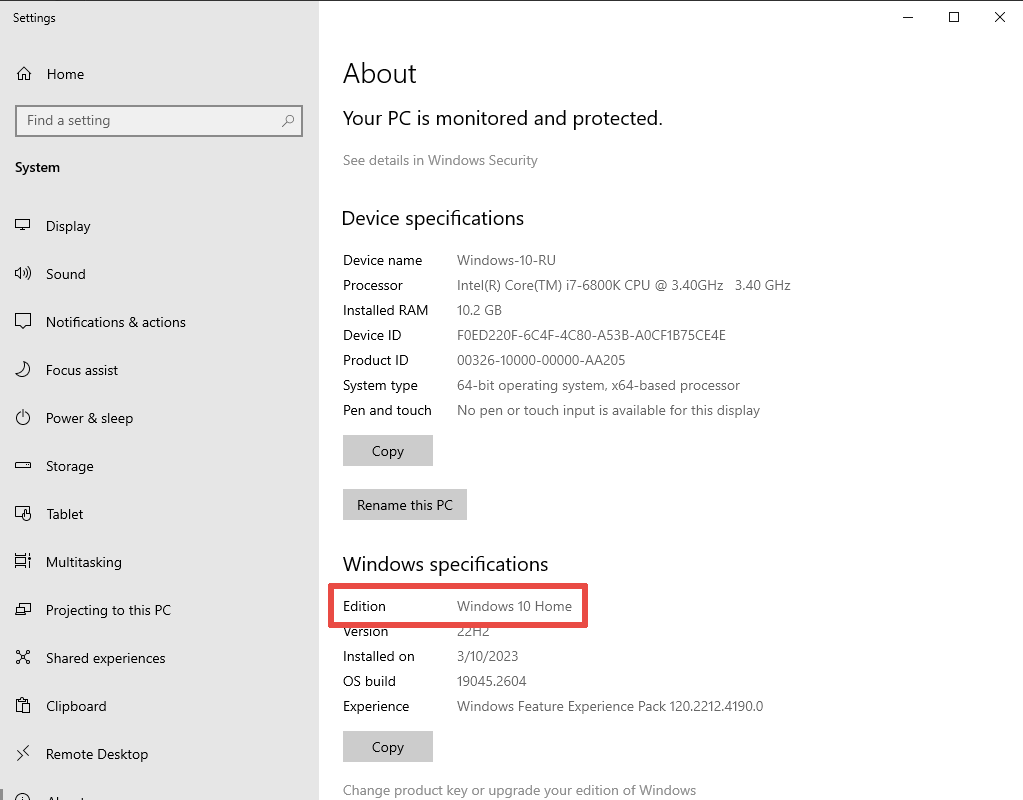Click the Clipboard icon
The height and width of the screenshot is (800, 1023).
[23, 705]
